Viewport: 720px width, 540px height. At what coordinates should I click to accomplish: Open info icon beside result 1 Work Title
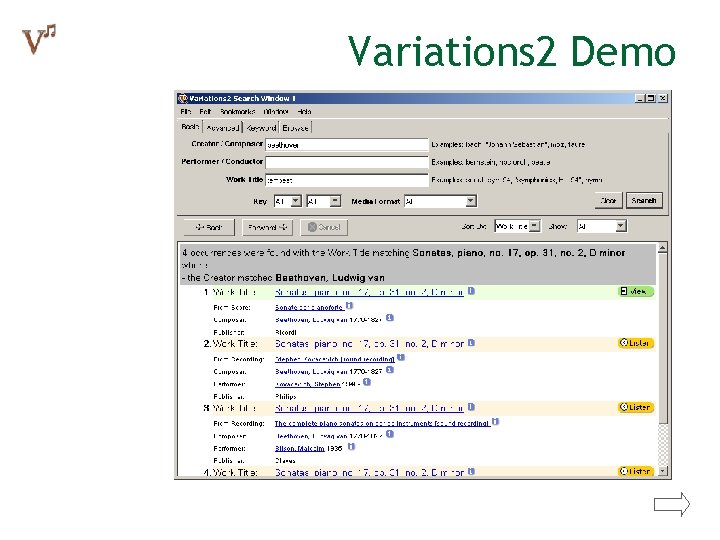point(471,291)
